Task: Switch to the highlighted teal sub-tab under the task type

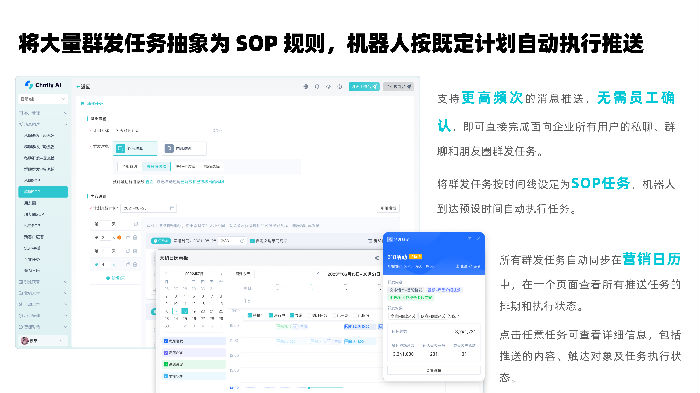Action: [156, 167]
